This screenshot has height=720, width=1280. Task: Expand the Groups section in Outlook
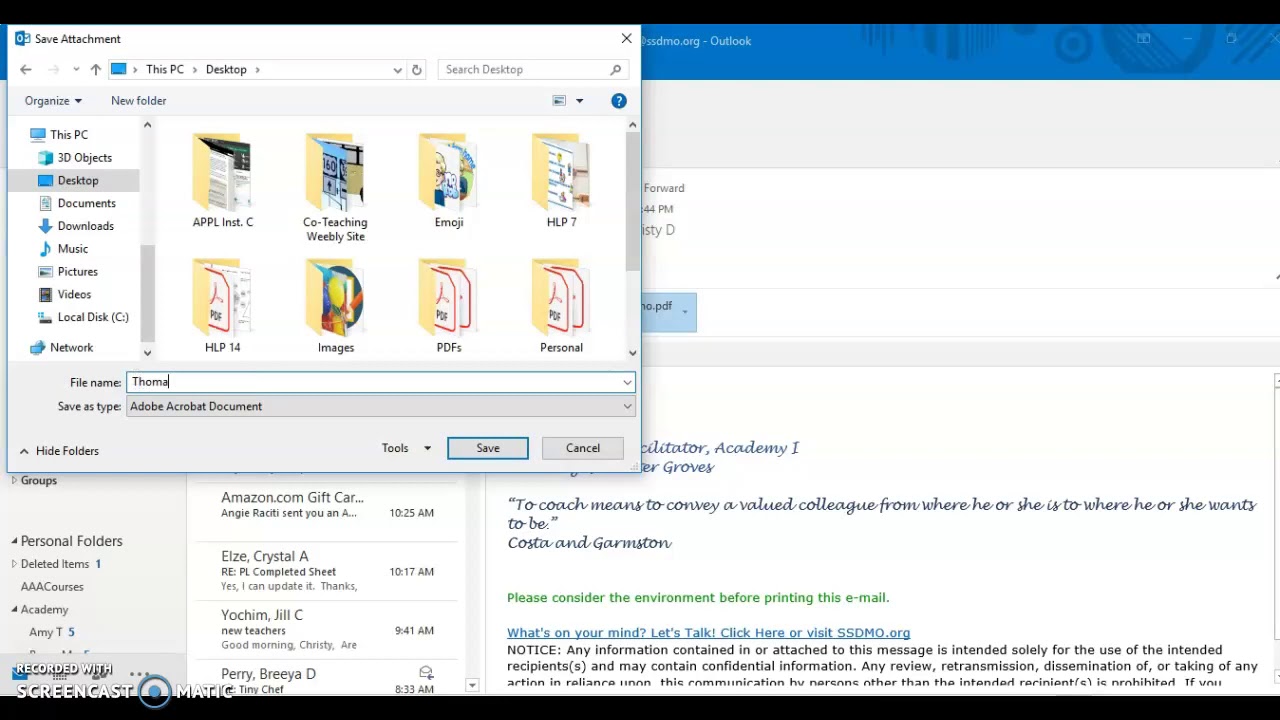[x=14, y=481]
